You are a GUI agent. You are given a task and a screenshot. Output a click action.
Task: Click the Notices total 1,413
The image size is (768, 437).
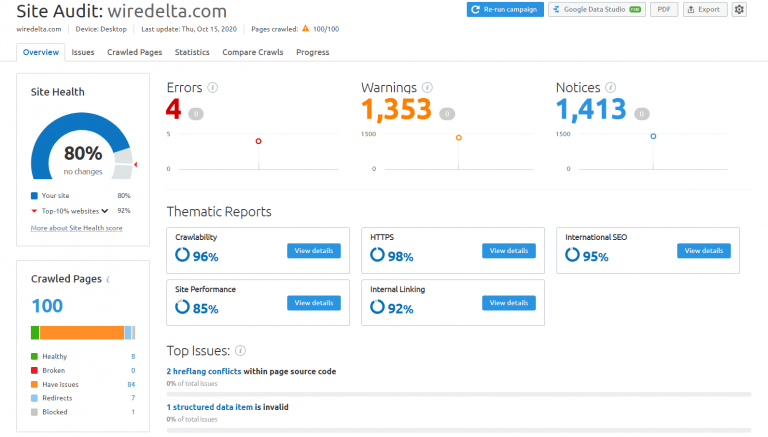click(591, 109)
